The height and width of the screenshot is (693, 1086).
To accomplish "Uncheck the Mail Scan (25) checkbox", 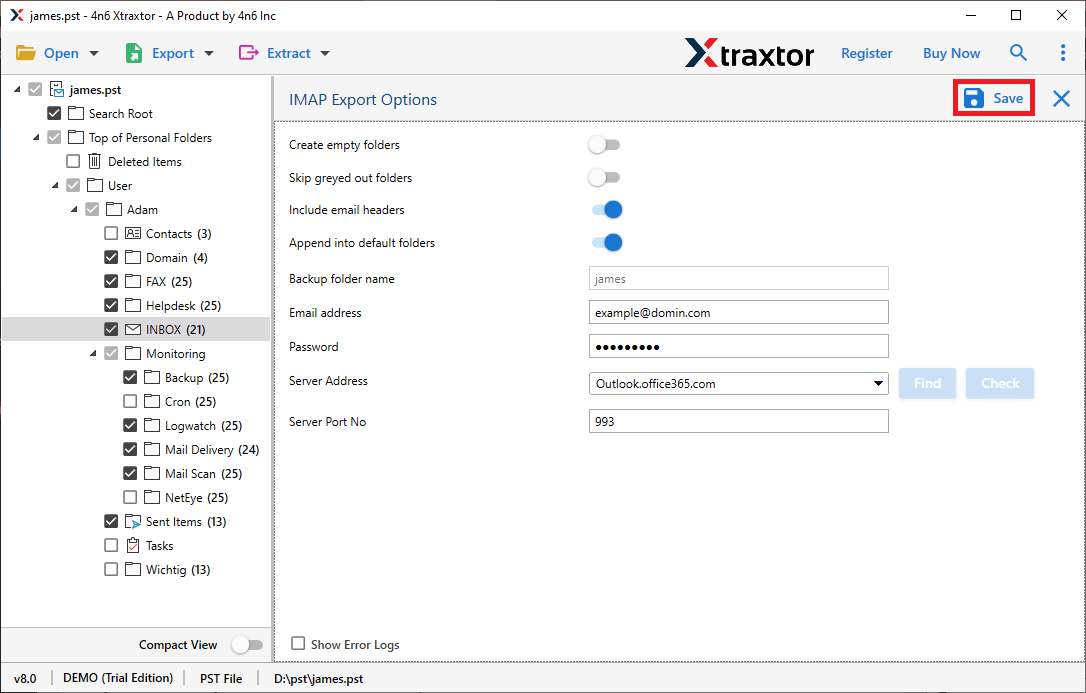I will click(130, 474).
